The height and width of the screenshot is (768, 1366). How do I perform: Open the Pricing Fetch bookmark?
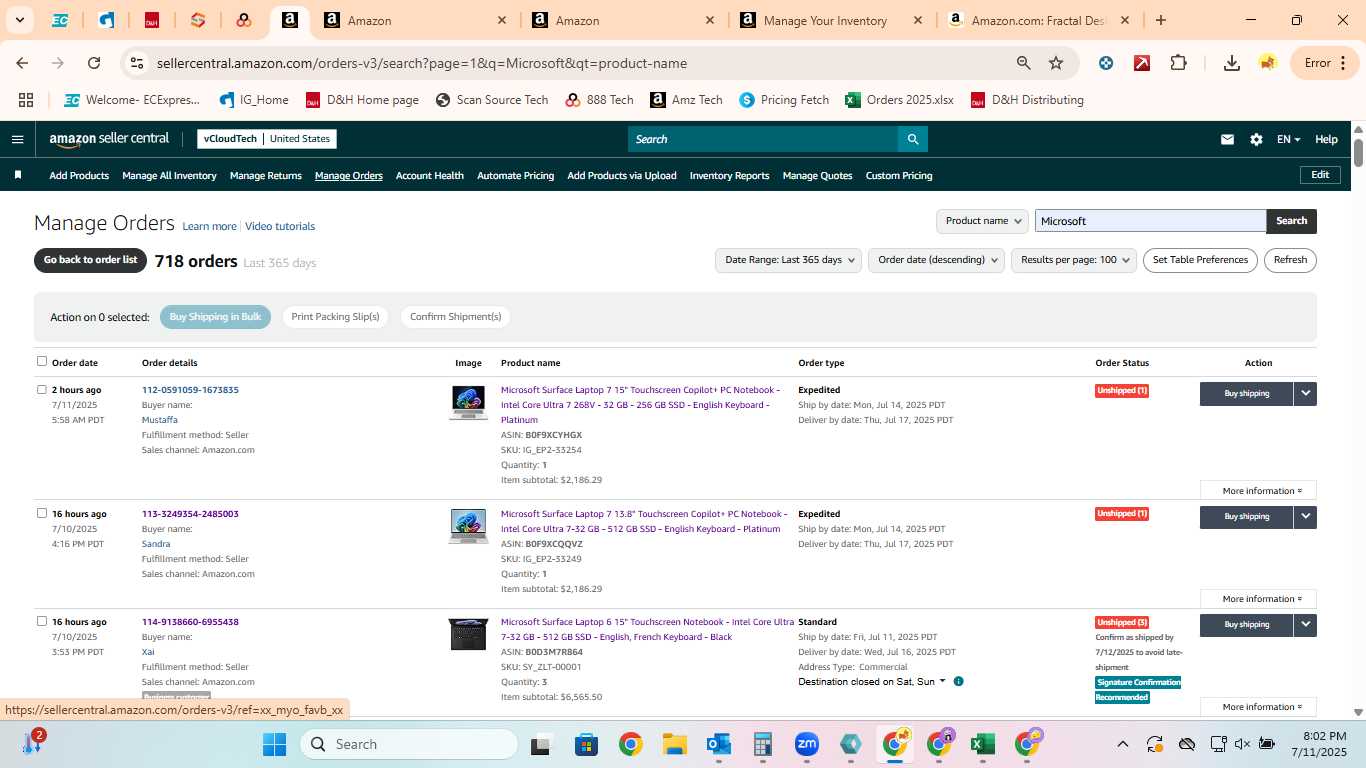point(784,100)
